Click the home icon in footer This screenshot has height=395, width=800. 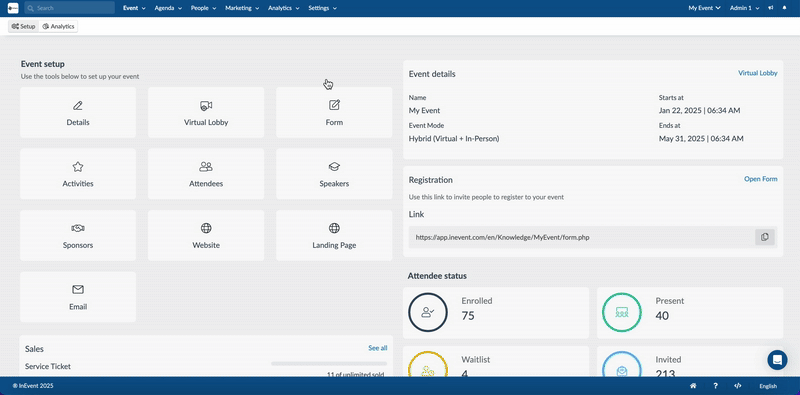tap(693, 386)
